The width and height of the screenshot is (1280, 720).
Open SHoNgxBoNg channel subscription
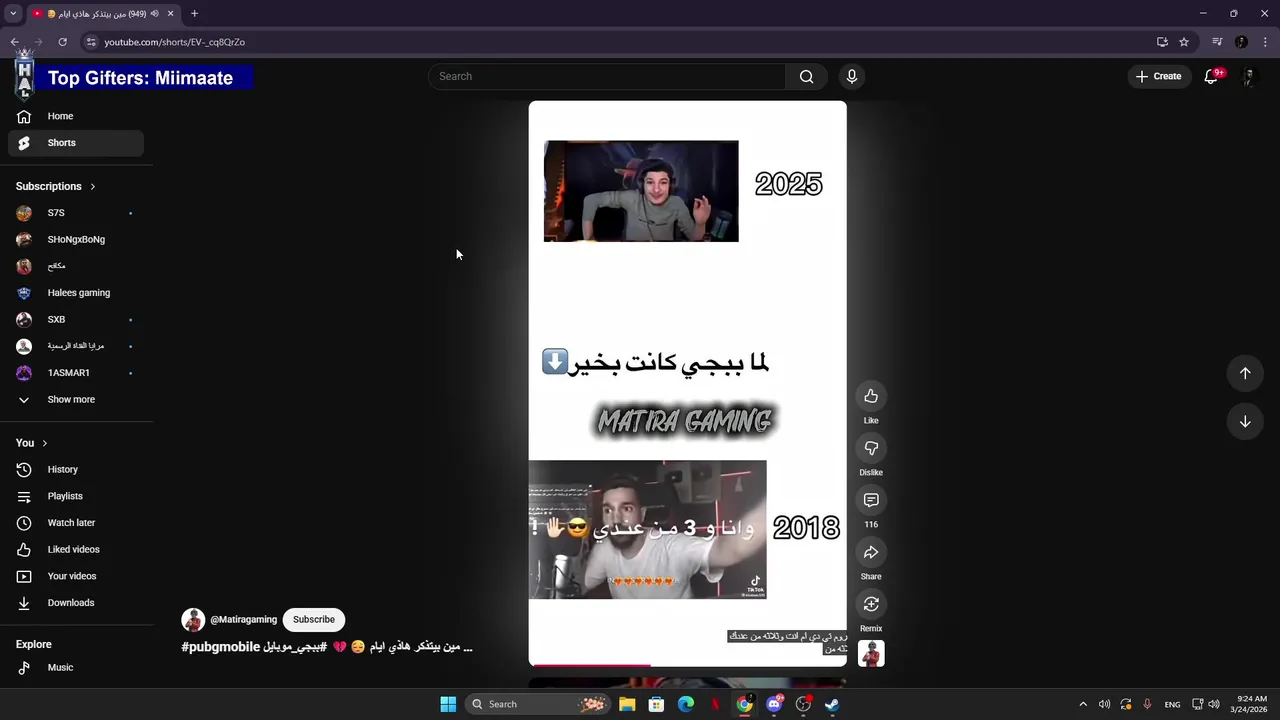[76, 240]
